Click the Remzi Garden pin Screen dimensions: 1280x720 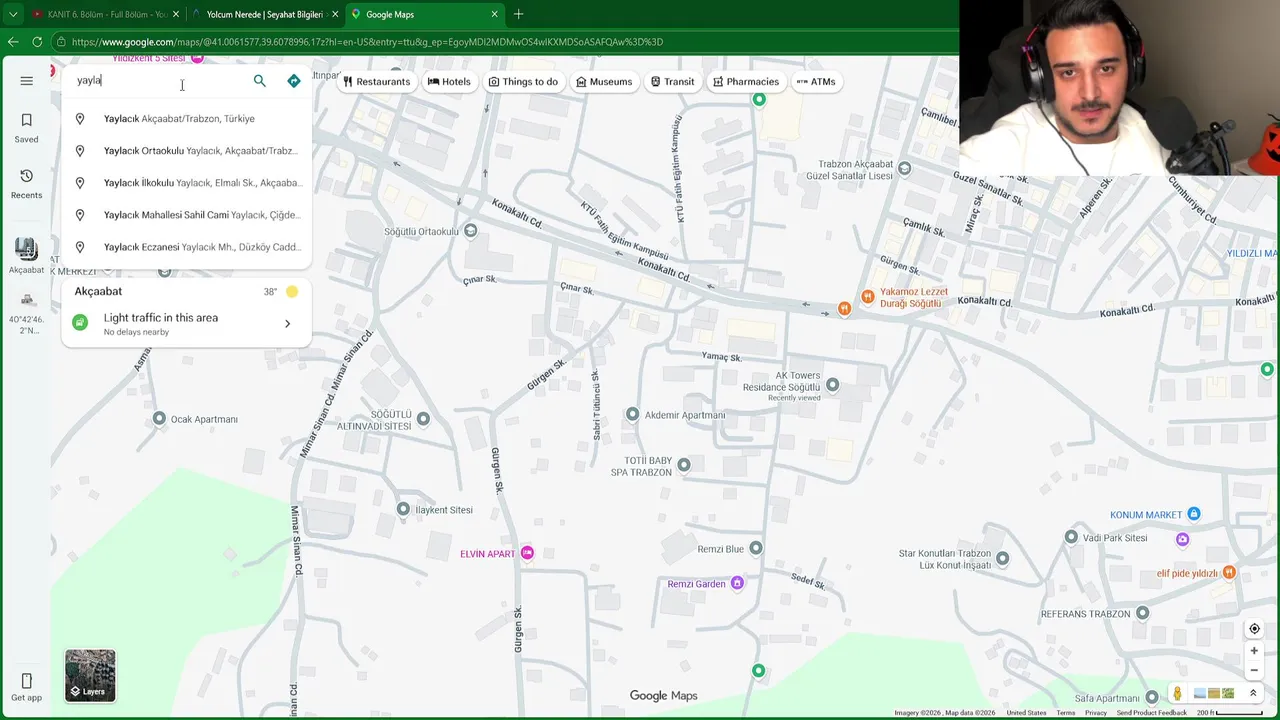point(737,583)
